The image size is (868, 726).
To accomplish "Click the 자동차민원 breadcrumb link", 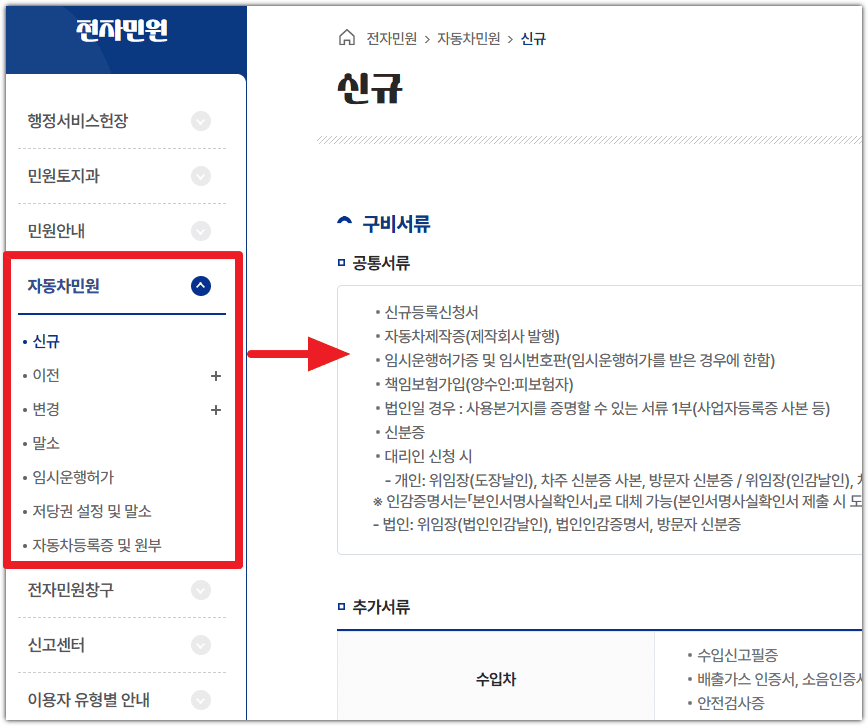I will click(470, 36).
